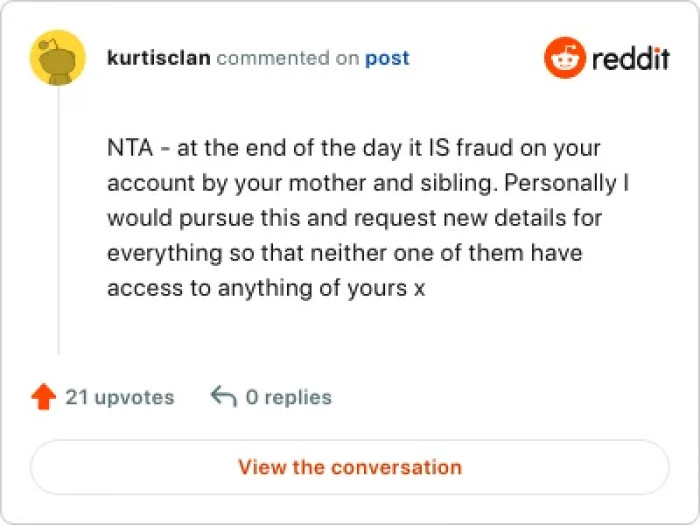Click the "21 upvotes" count
Screen dimensions: 700x525
click(x=120, y=397)
